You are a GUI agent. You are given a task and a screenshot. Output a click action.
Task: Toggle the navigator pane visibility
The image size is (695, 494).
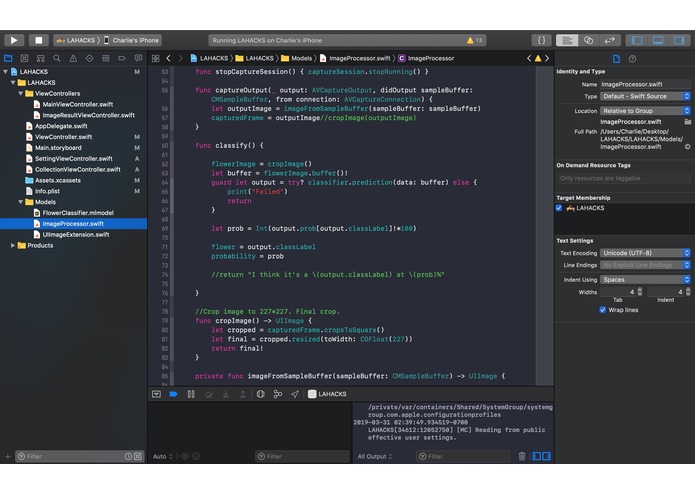coord(637,40)
